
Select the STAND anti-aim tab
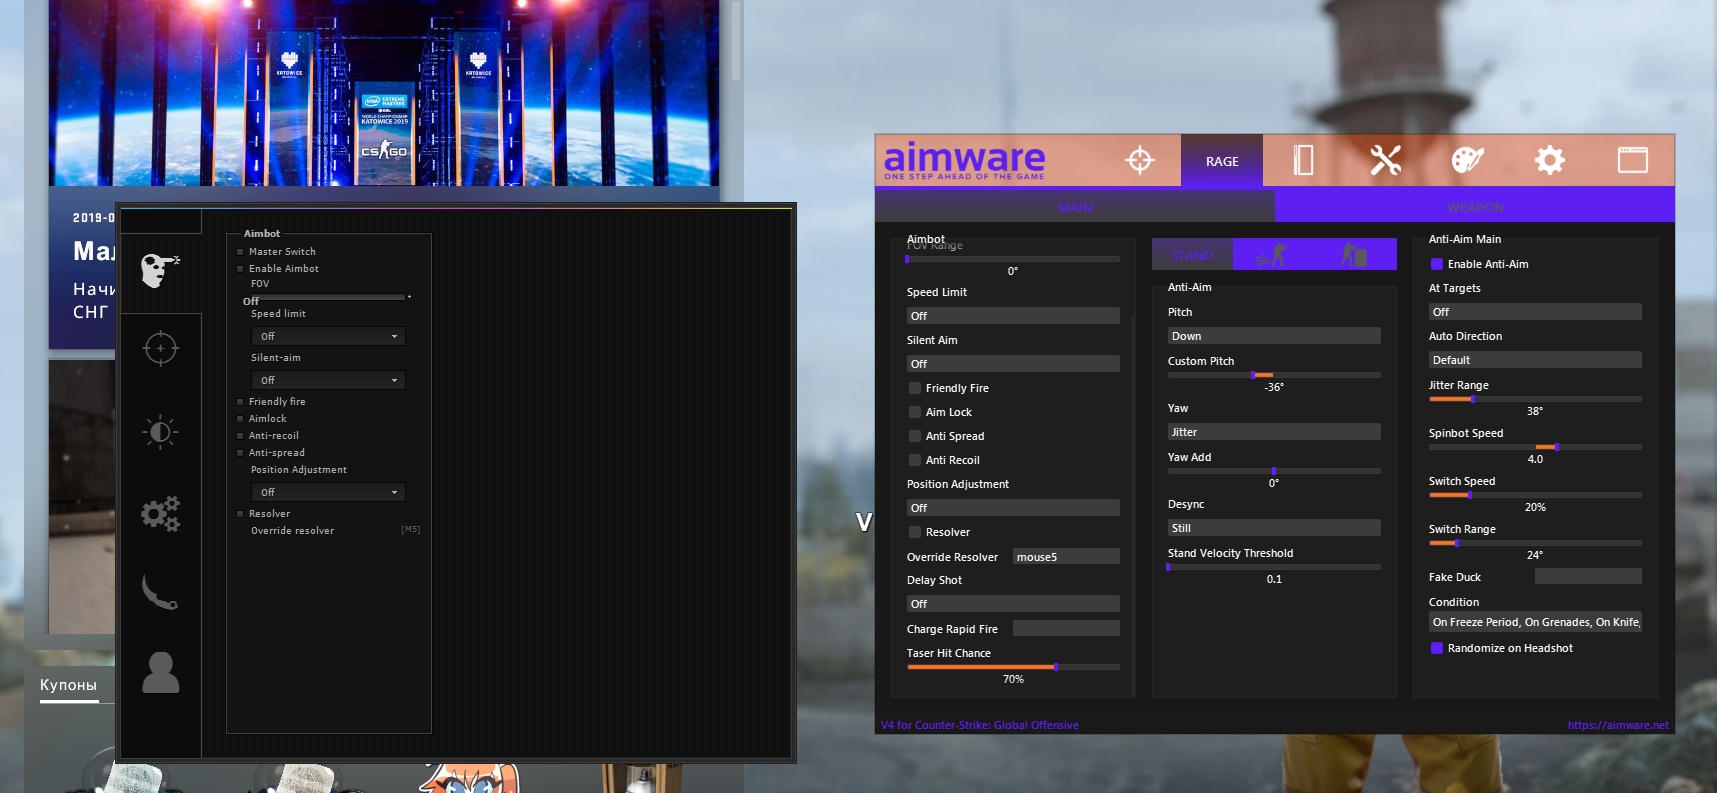(1192, 255)
